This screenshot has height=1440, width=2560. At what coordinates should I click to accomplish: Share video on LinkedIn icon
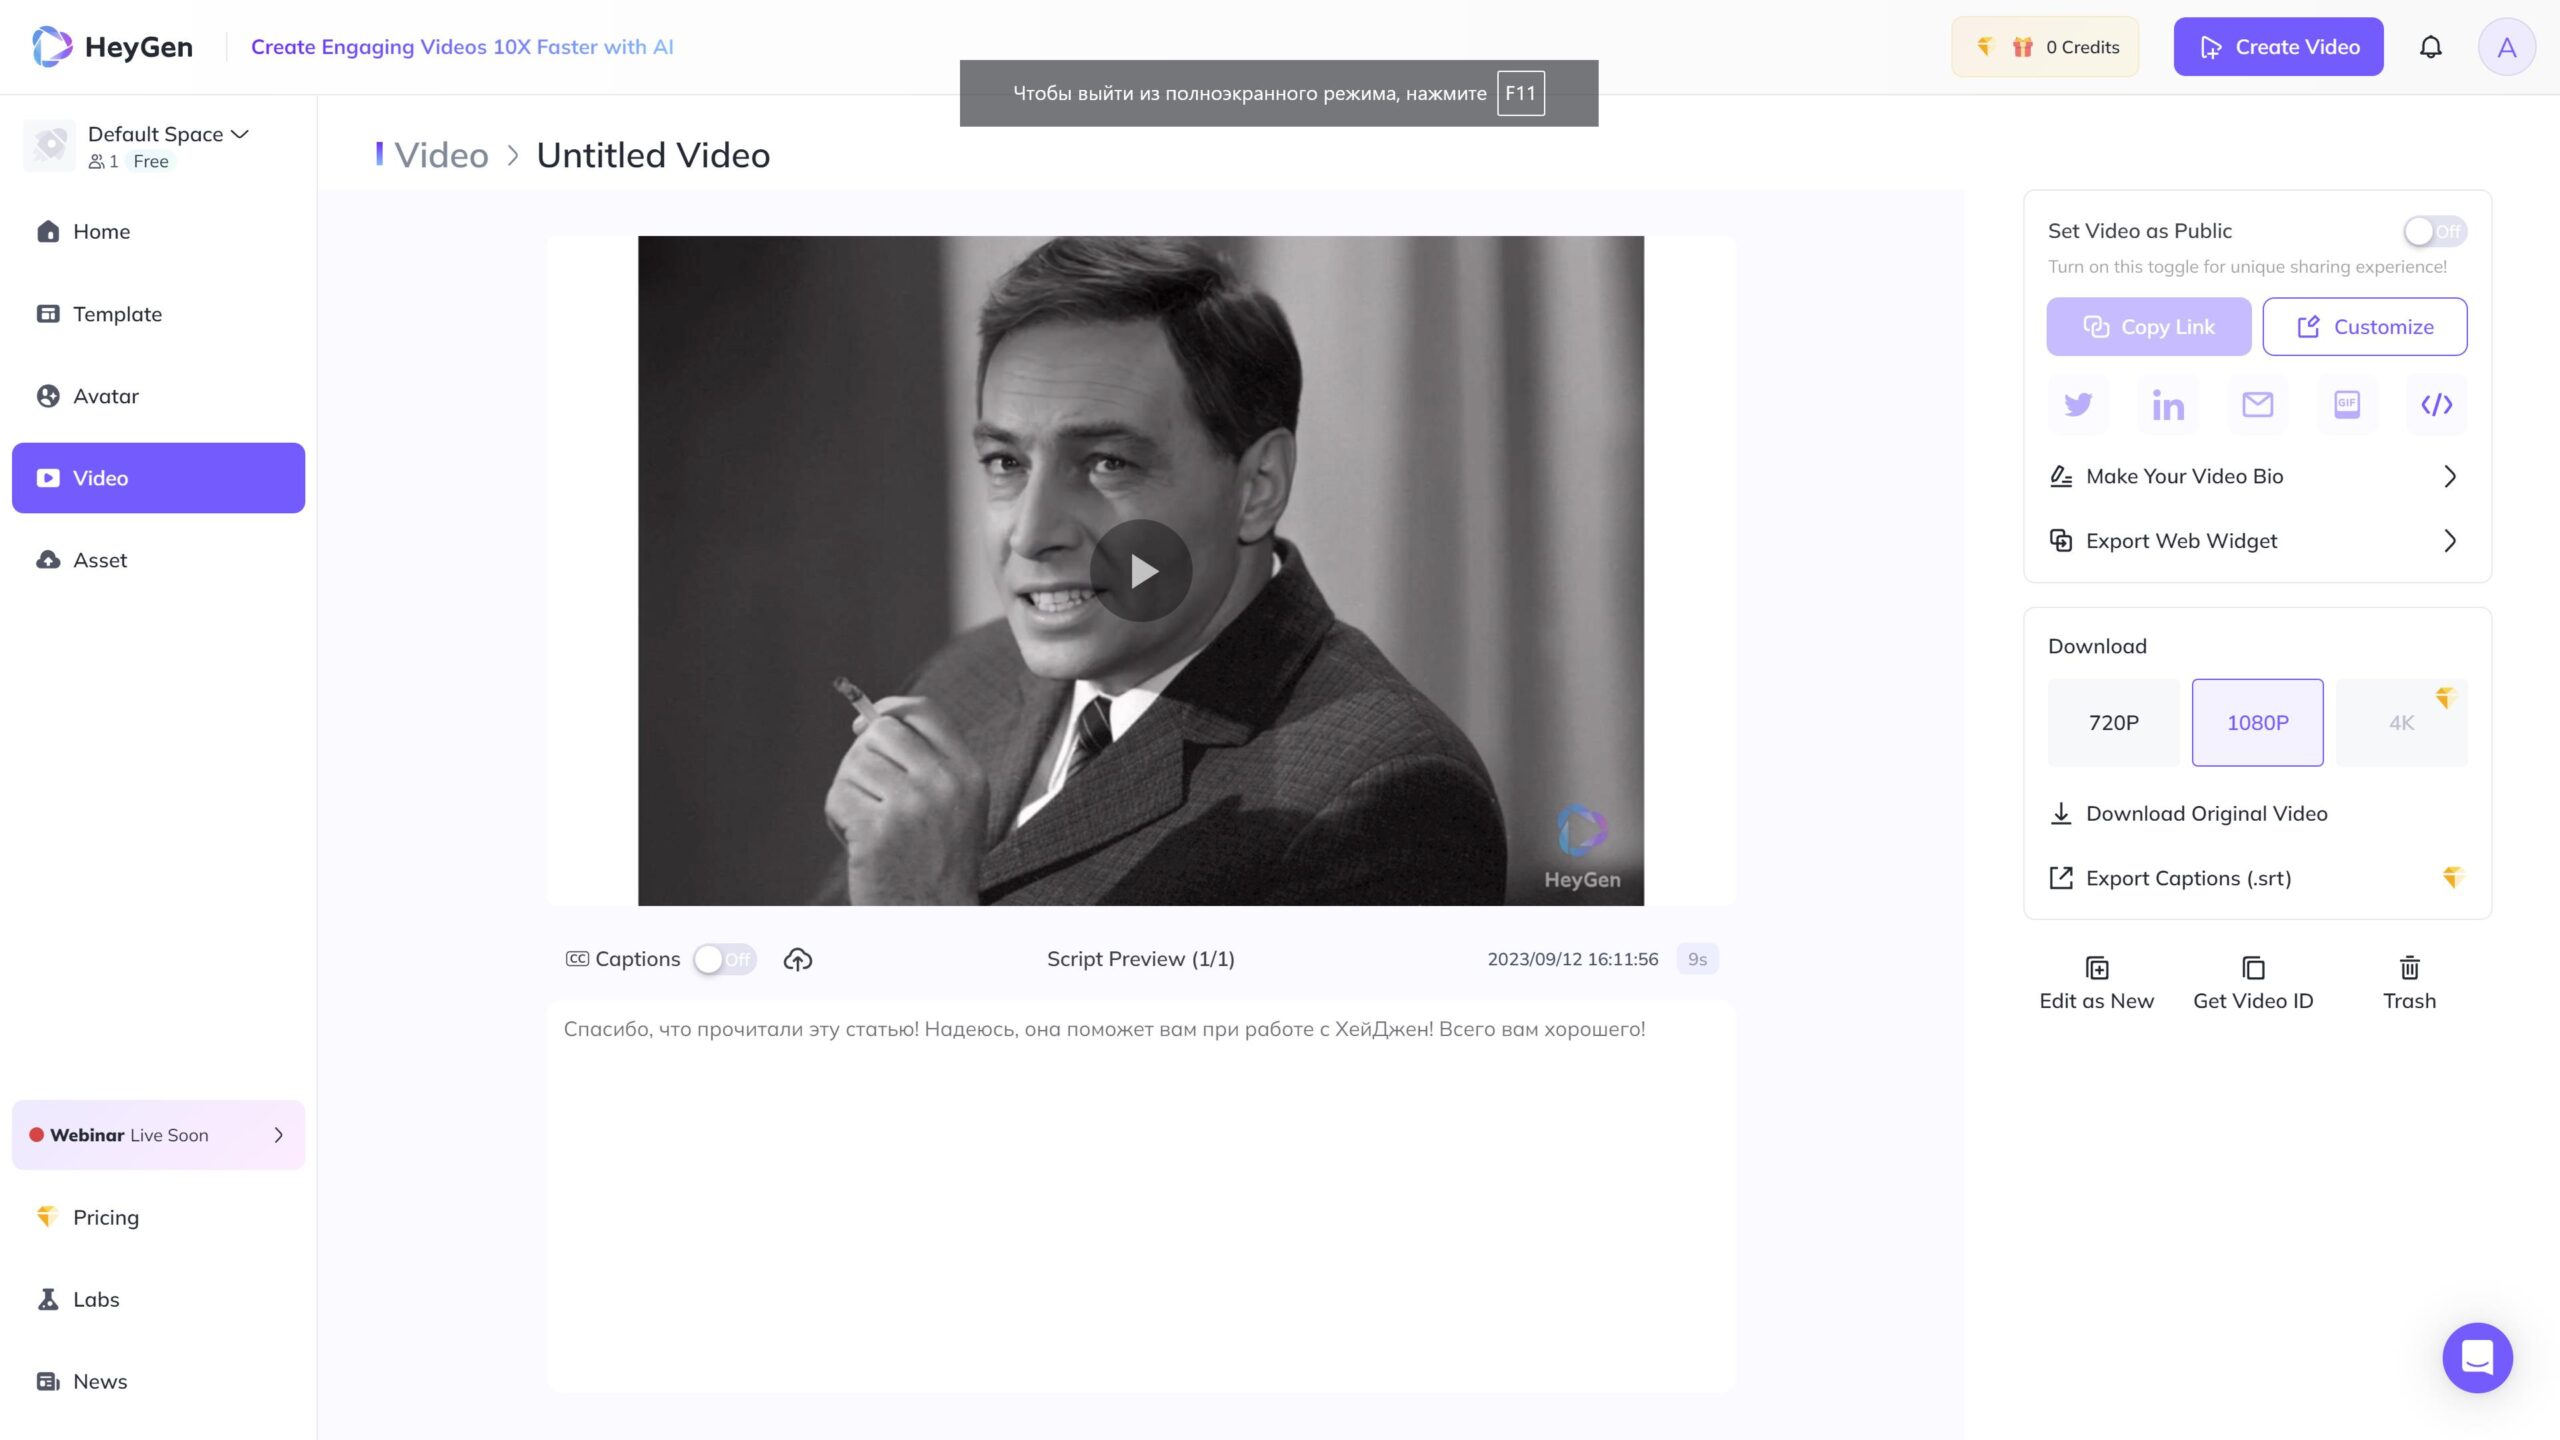click(x=2167, y=405)
